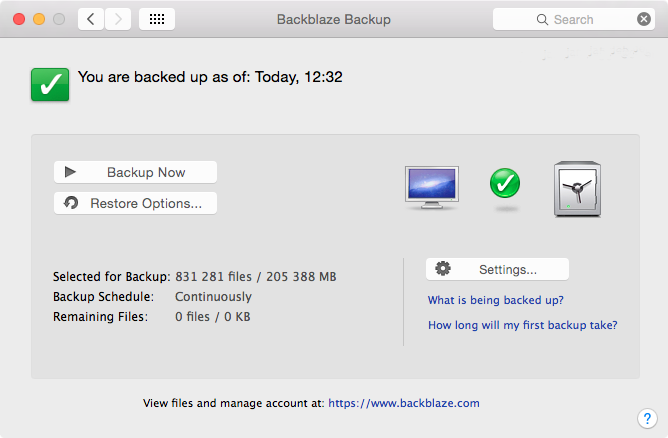Click the gear icon on Settings

(x=443, y=268)
